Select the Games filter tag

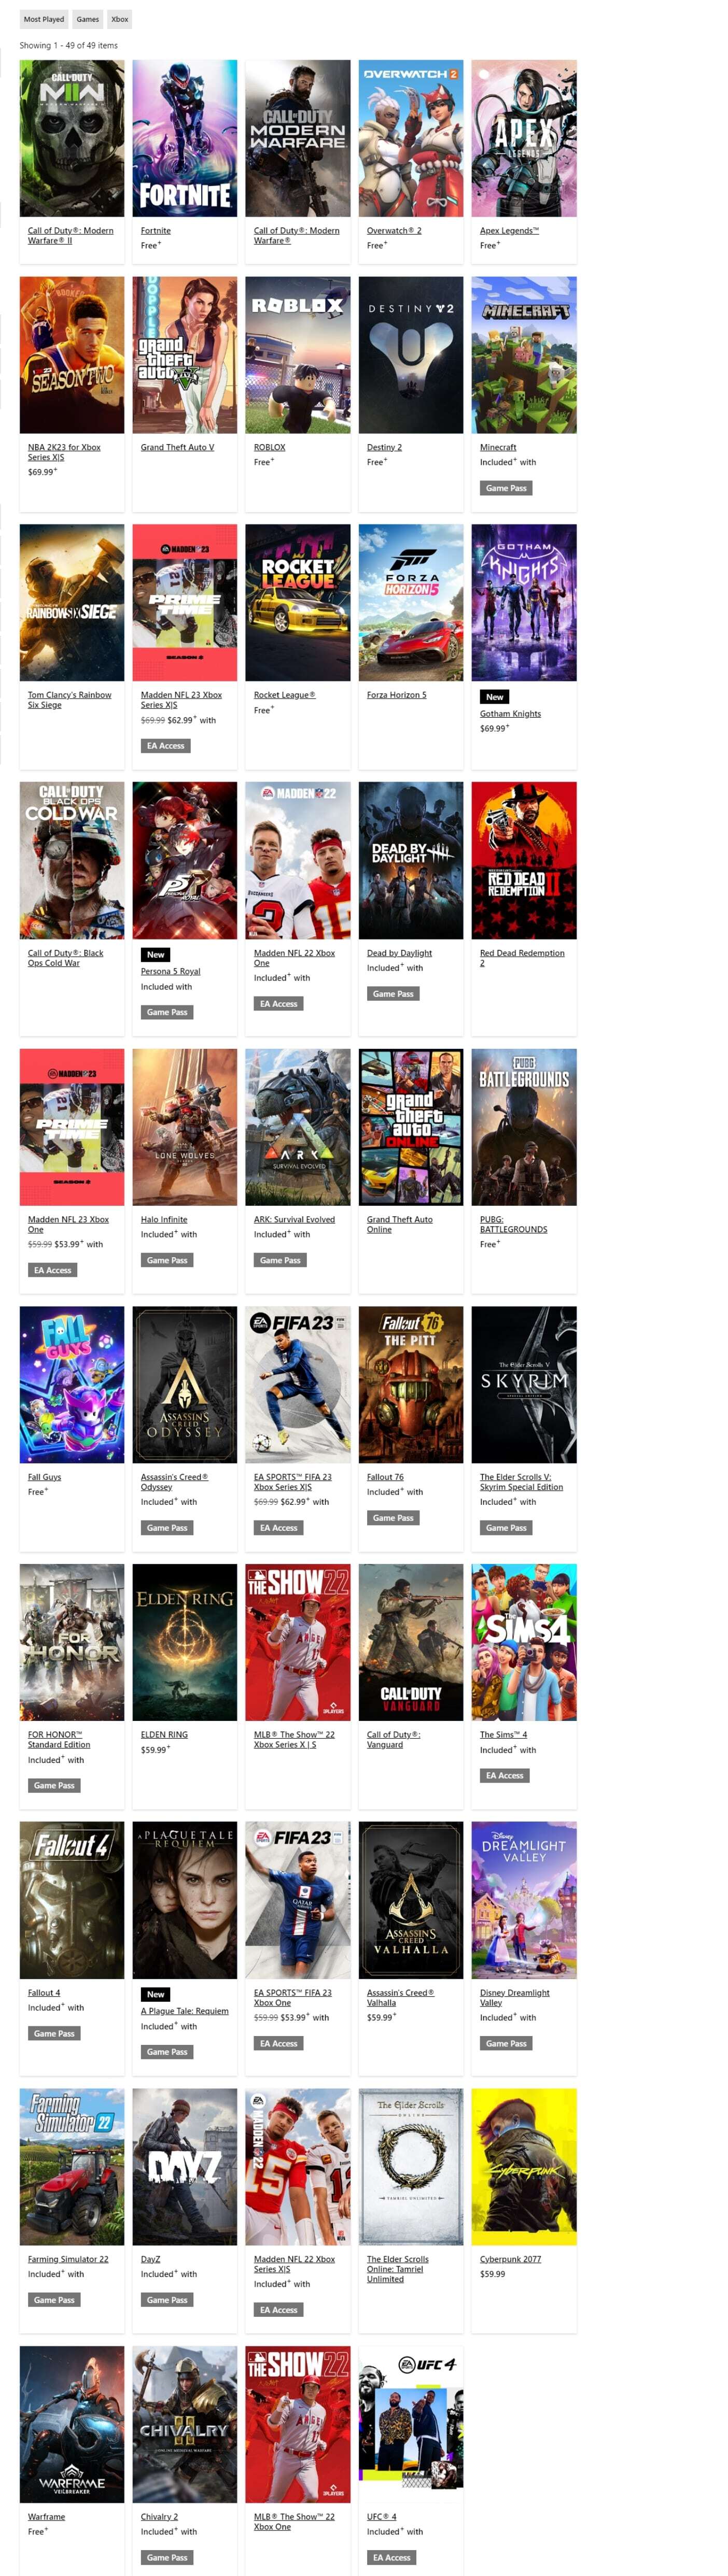pos(88,19)
